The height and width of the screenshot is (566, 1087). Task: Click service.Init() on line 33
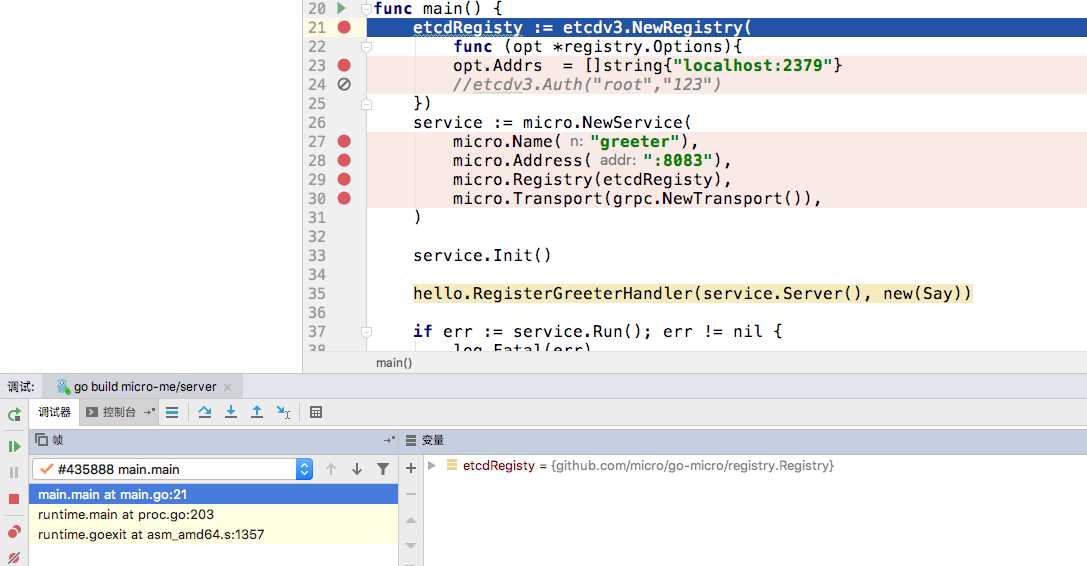pos(482,255)
